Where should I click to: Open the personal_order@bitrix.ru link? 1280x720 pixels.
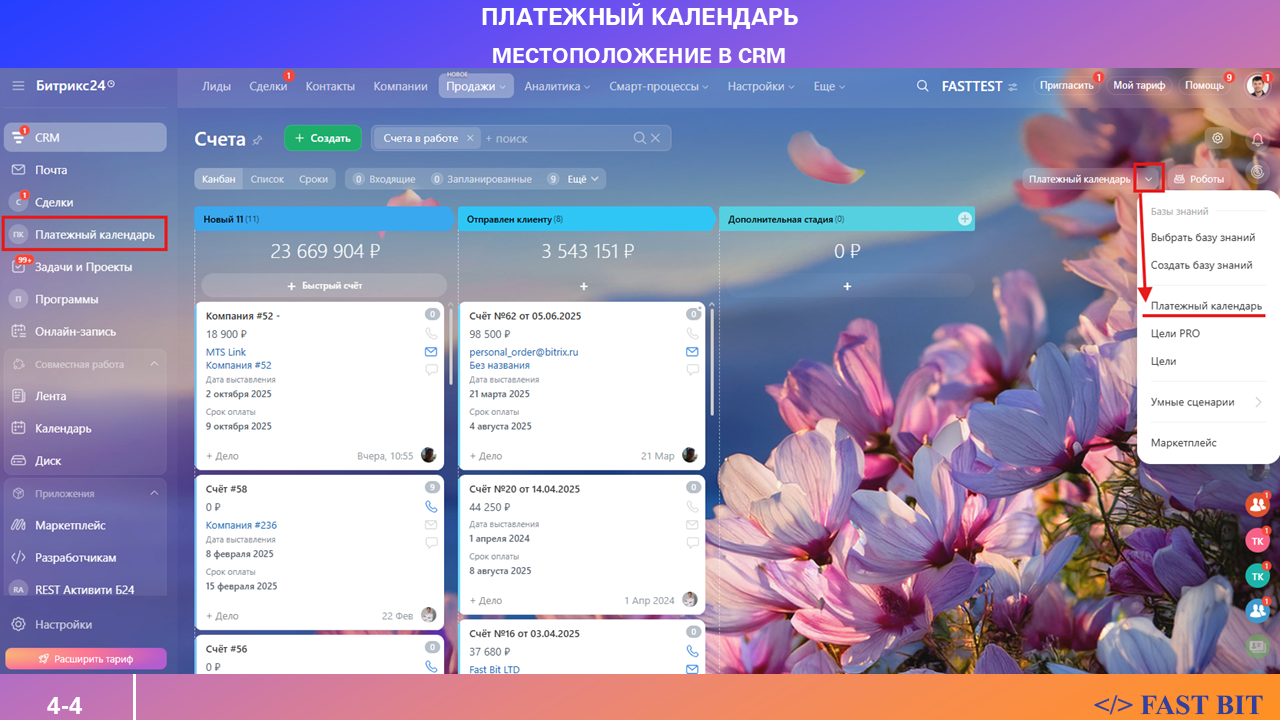[524, 352]
